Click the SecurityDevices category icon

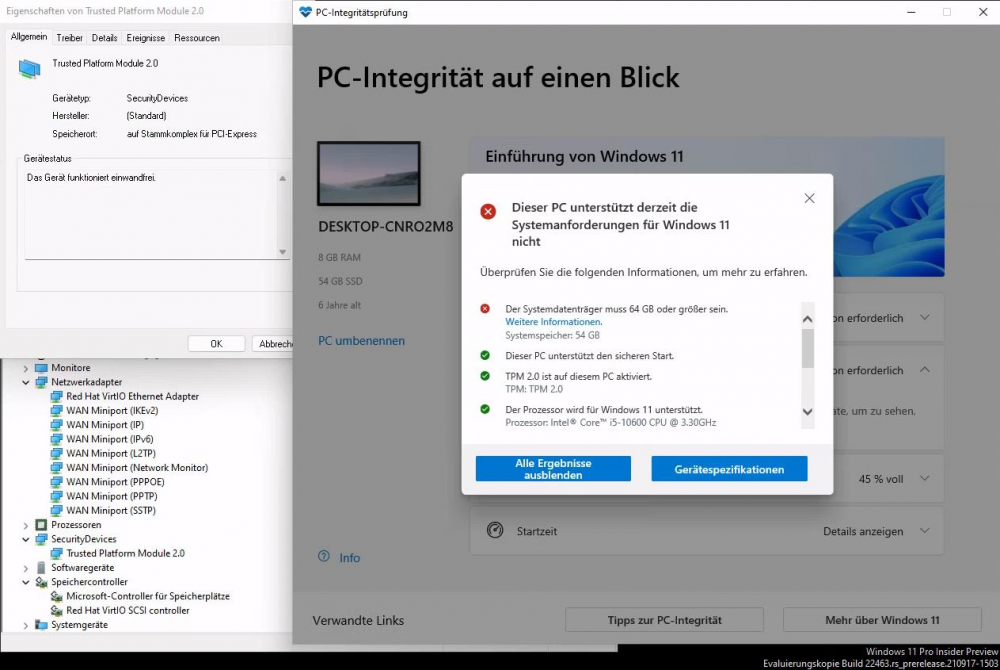point(41,539)
